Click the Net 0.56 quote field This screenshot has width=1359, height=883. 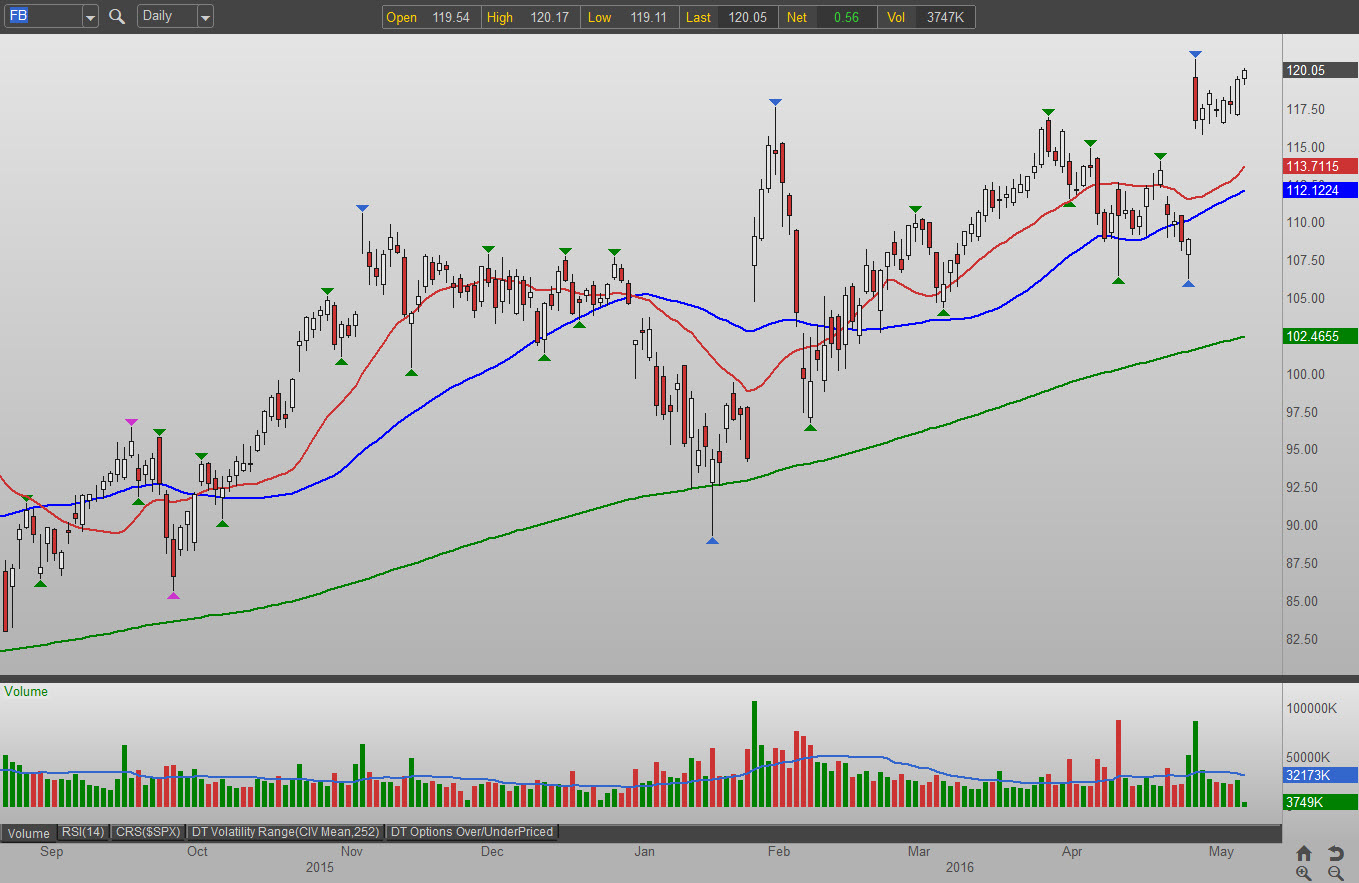pyautogui.click(x=827, y=17)
